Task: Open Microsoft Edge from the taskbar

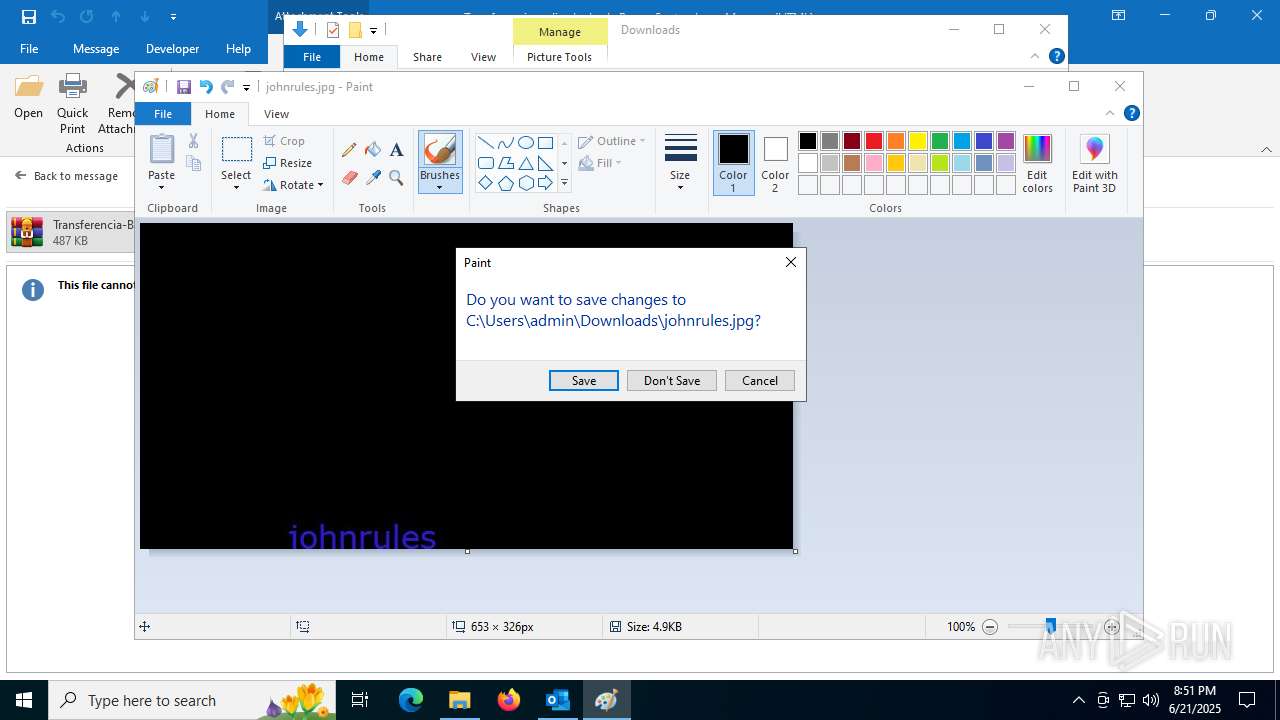Action: pyautogui.click(x=411, y=700)
